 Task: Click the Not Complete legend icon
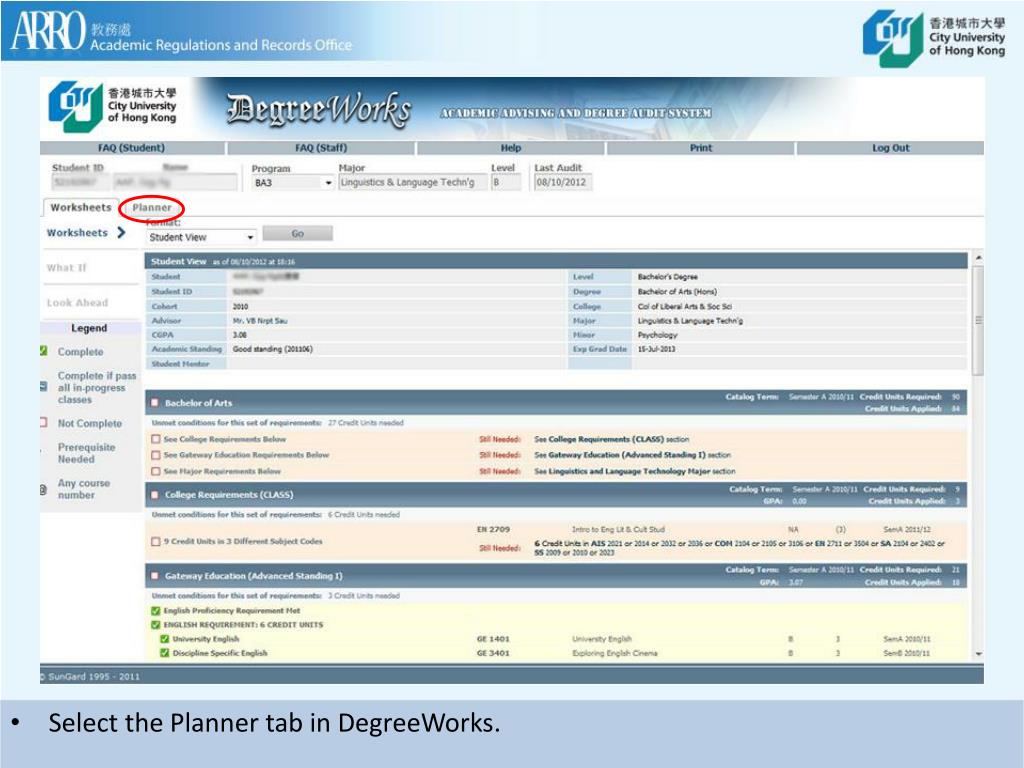point(44,423)
